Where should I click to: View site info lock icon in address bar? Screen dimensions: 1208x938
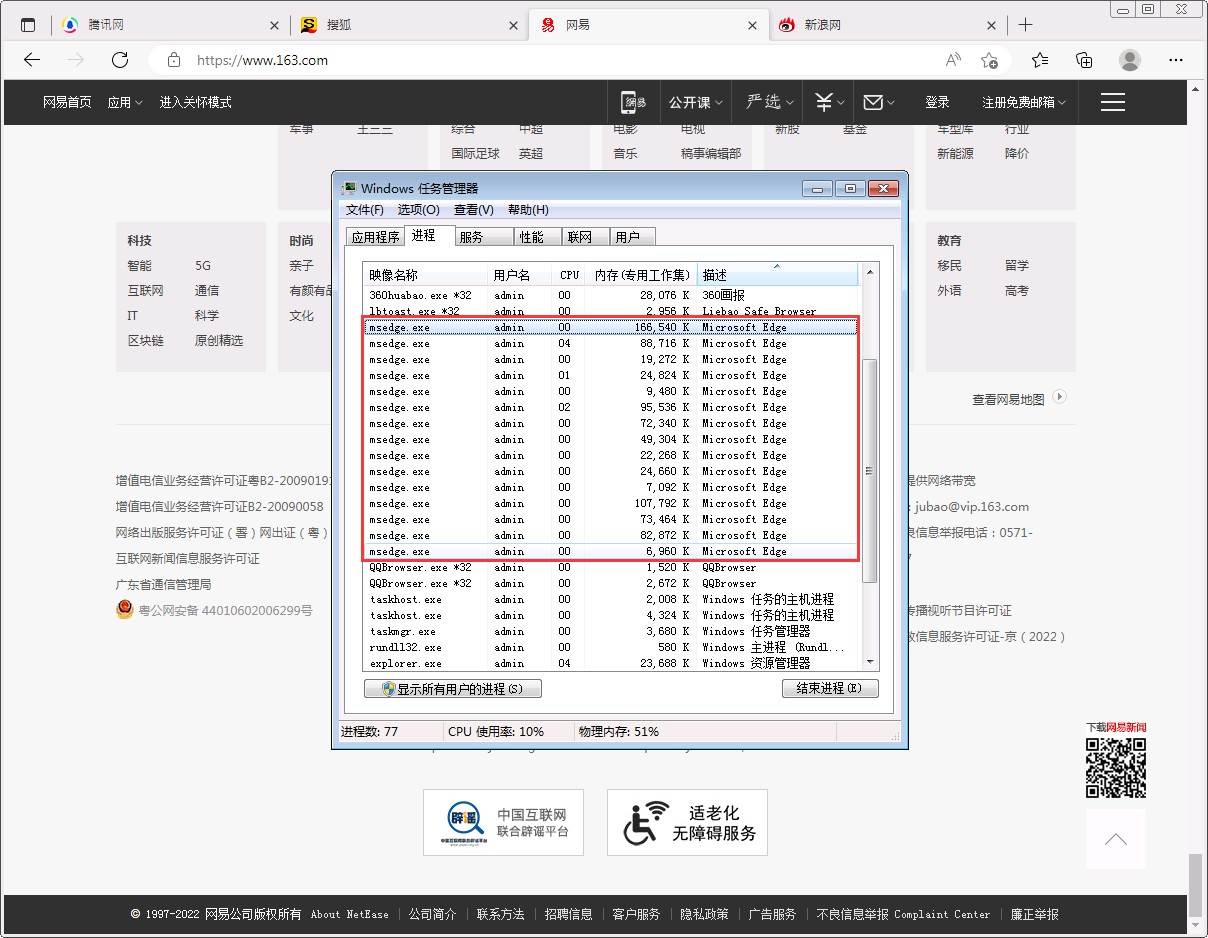[174, 60]
